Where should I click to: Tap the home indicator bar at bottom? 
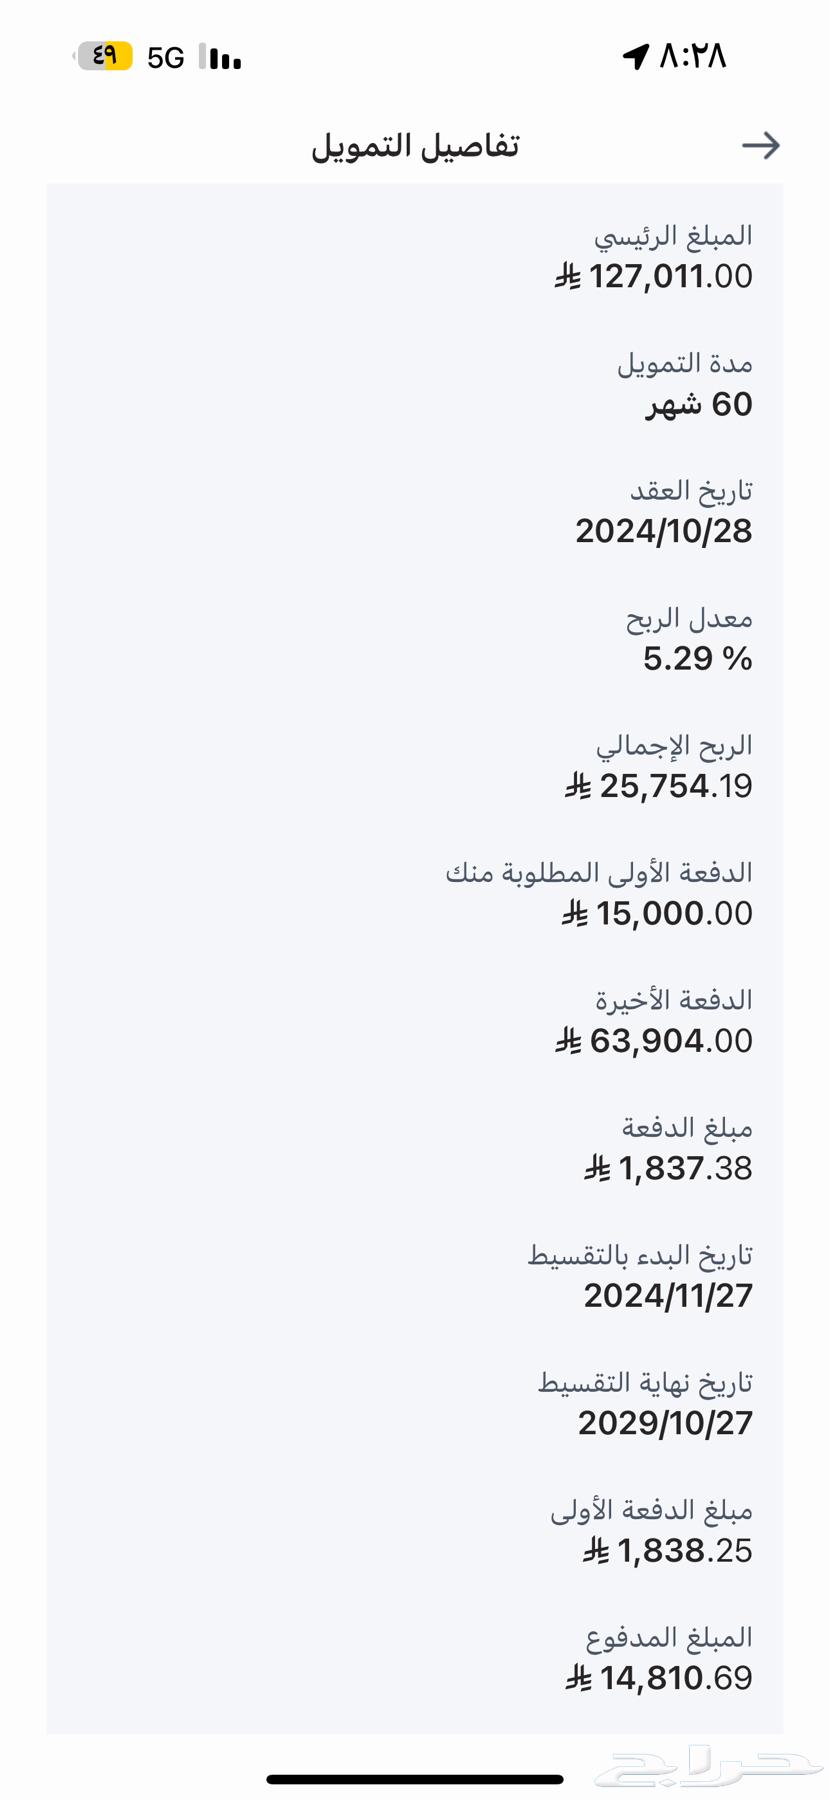415,1779
